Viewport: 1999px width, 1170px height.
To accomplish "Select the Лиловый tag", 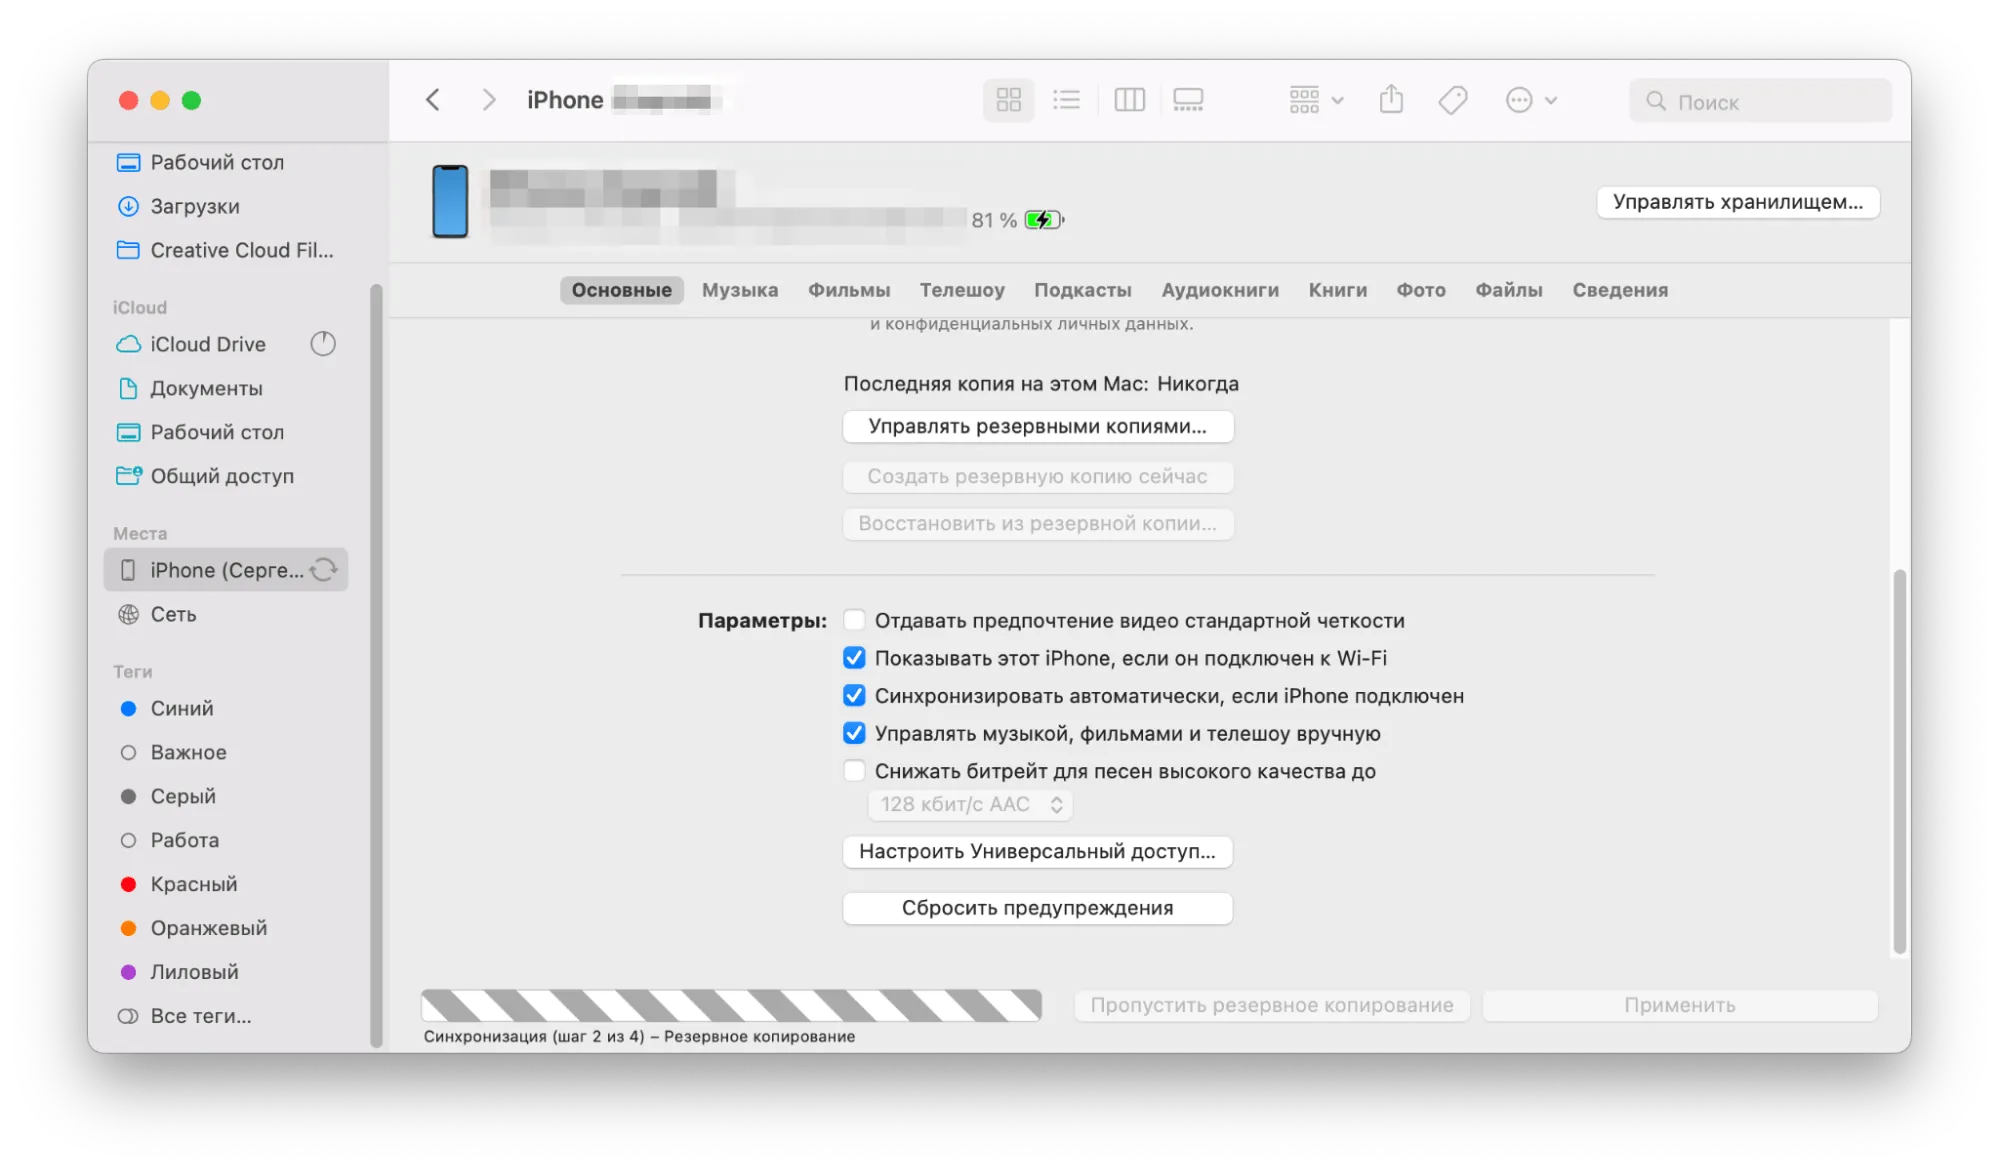I will click(x=194, y=972).
